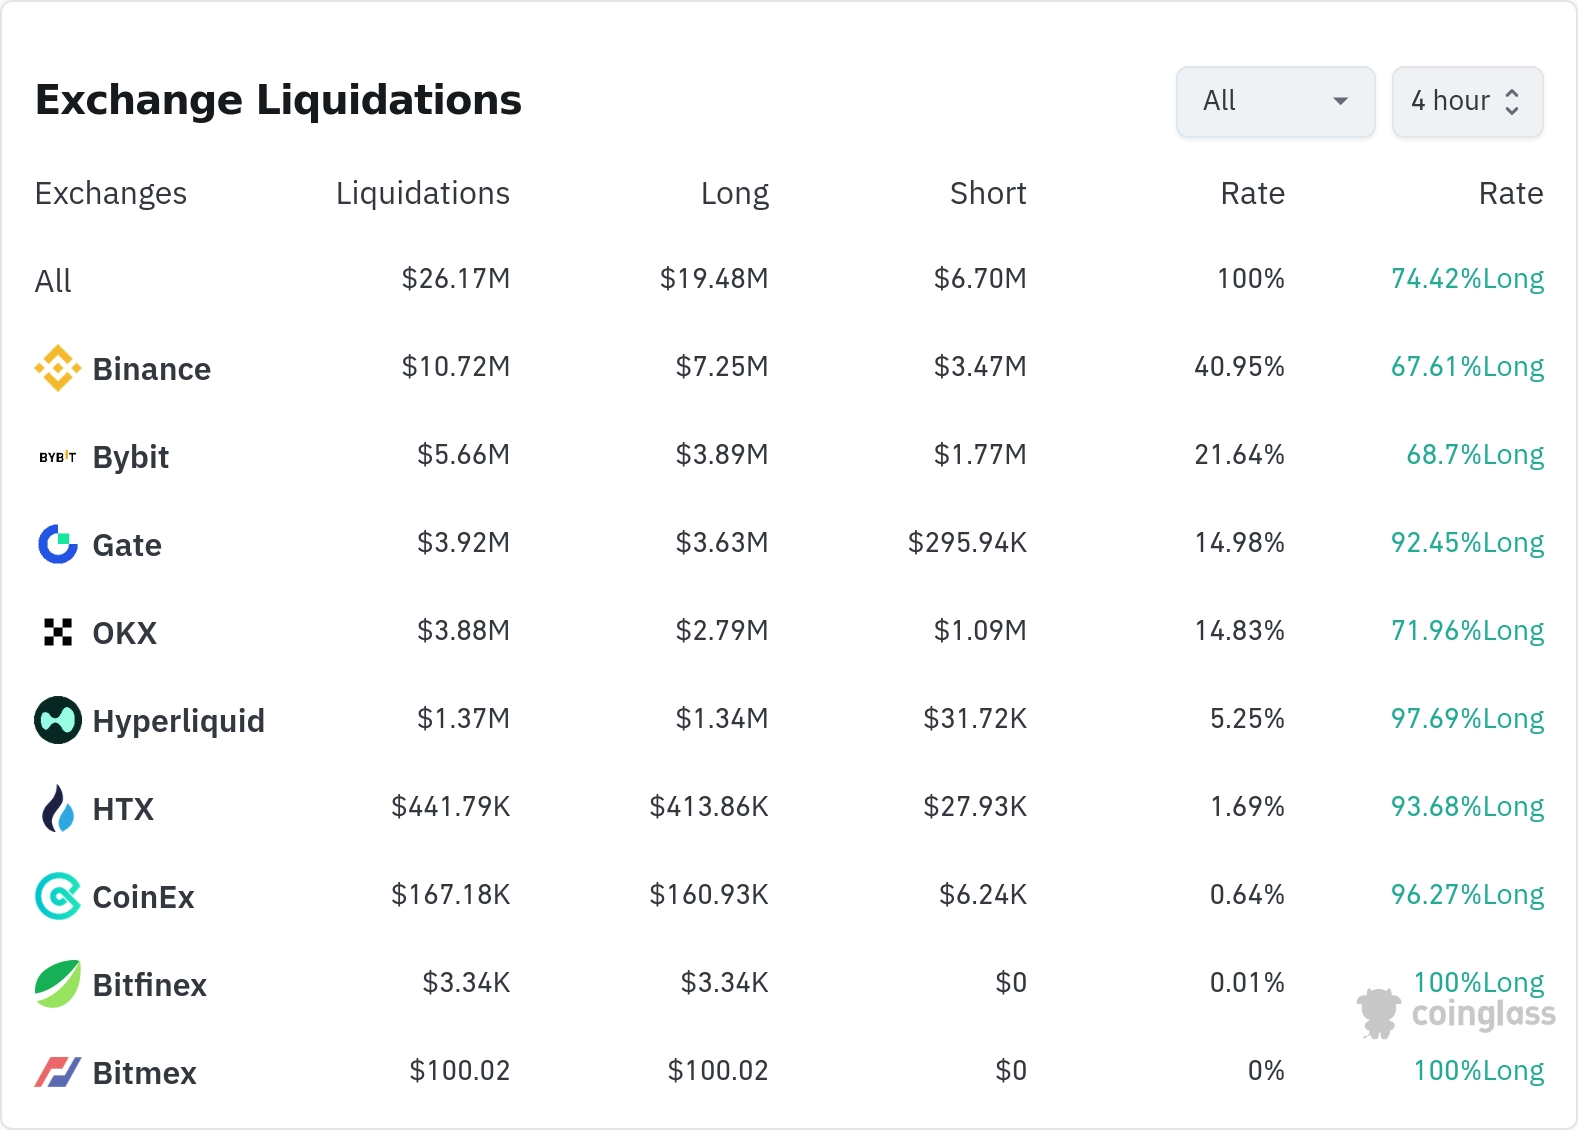This screenshot has width=1578, height=1130.
Task: Expand the 4 hour timeframe selector
Action: click(1467, 101)
